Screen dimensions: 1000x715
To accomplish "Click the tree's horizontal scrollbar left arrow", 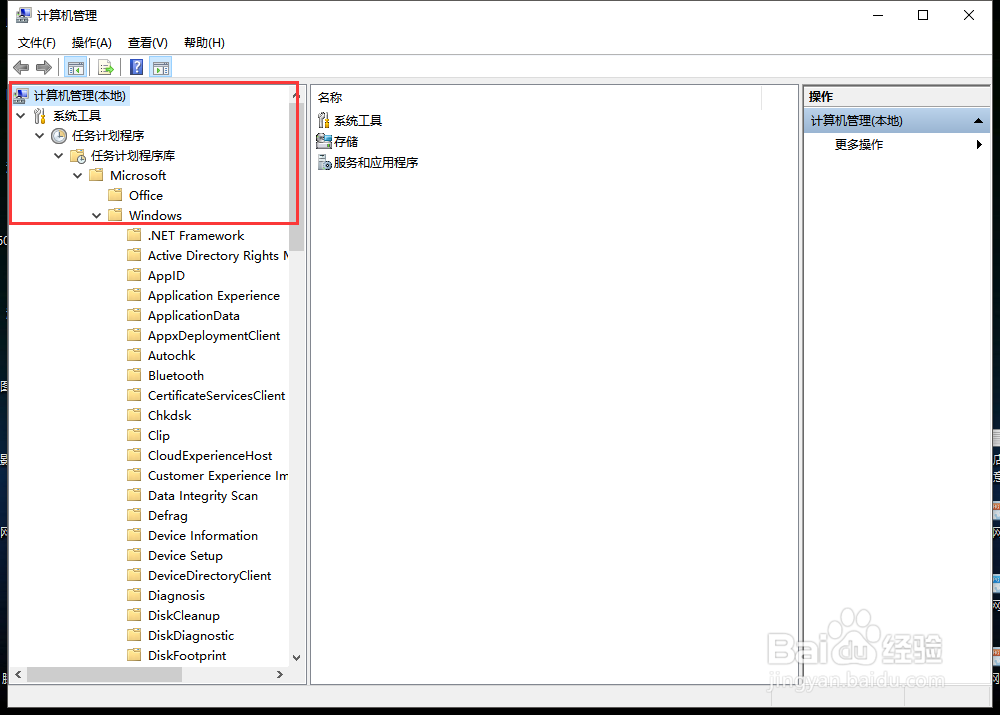I will point(18,674).
